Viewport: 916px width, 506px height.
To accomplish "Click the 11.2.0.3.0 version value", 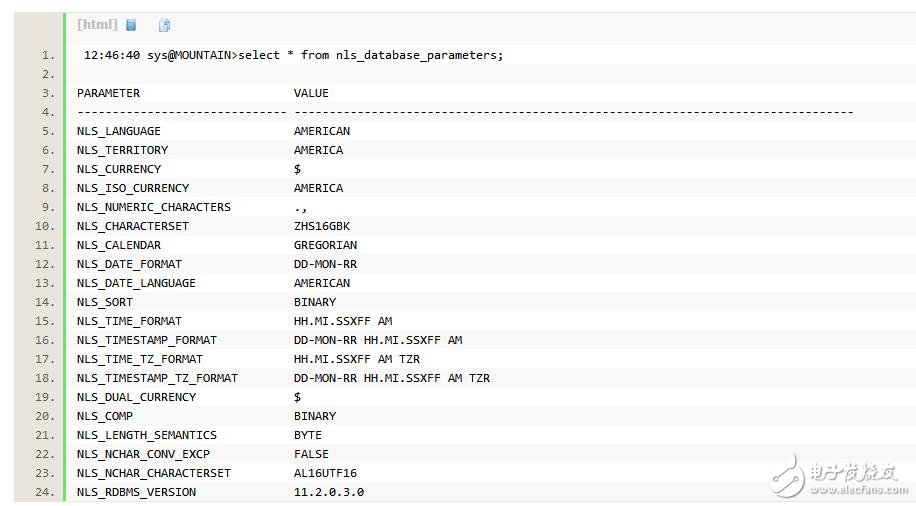I will click(328, 492).
